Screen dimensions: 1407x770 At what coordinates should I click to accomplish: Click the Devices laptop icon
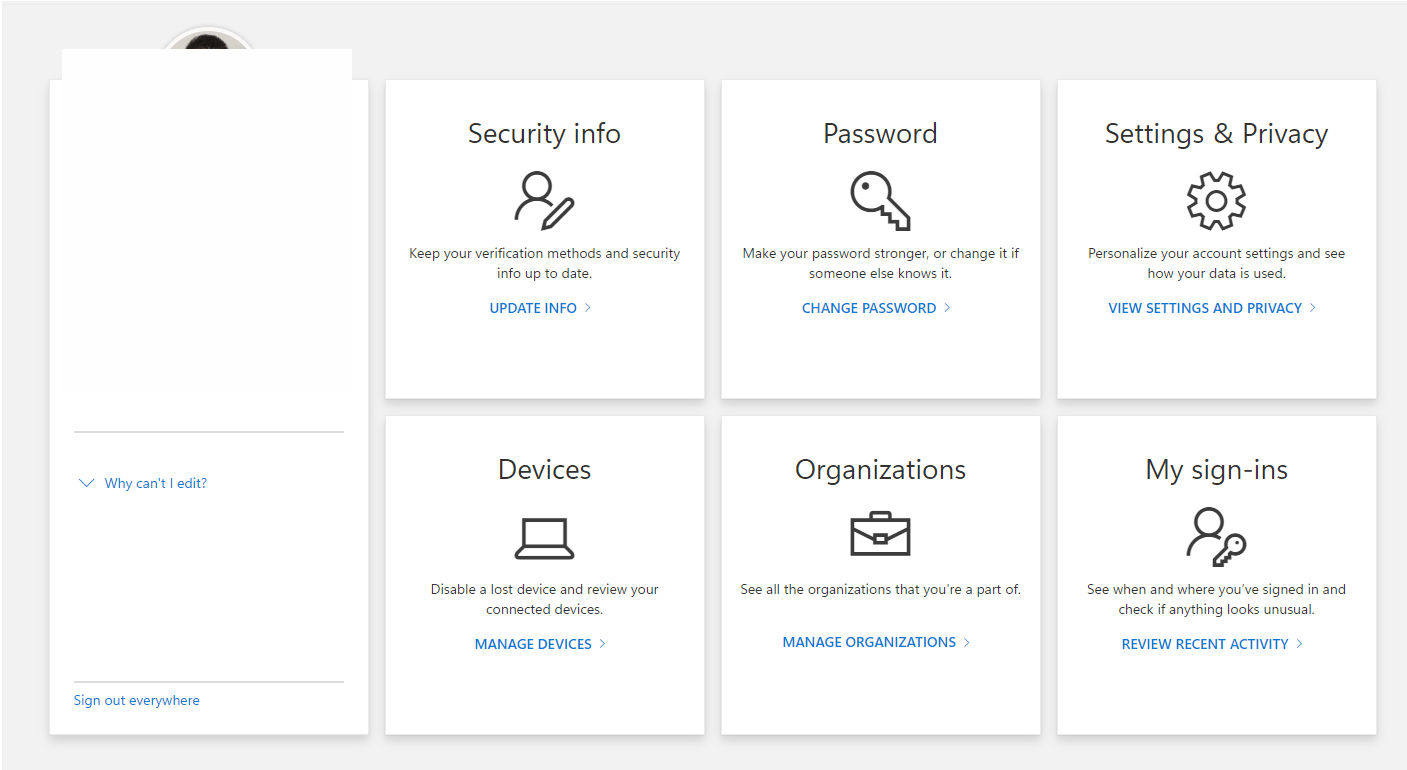click(x=544, y=539)
